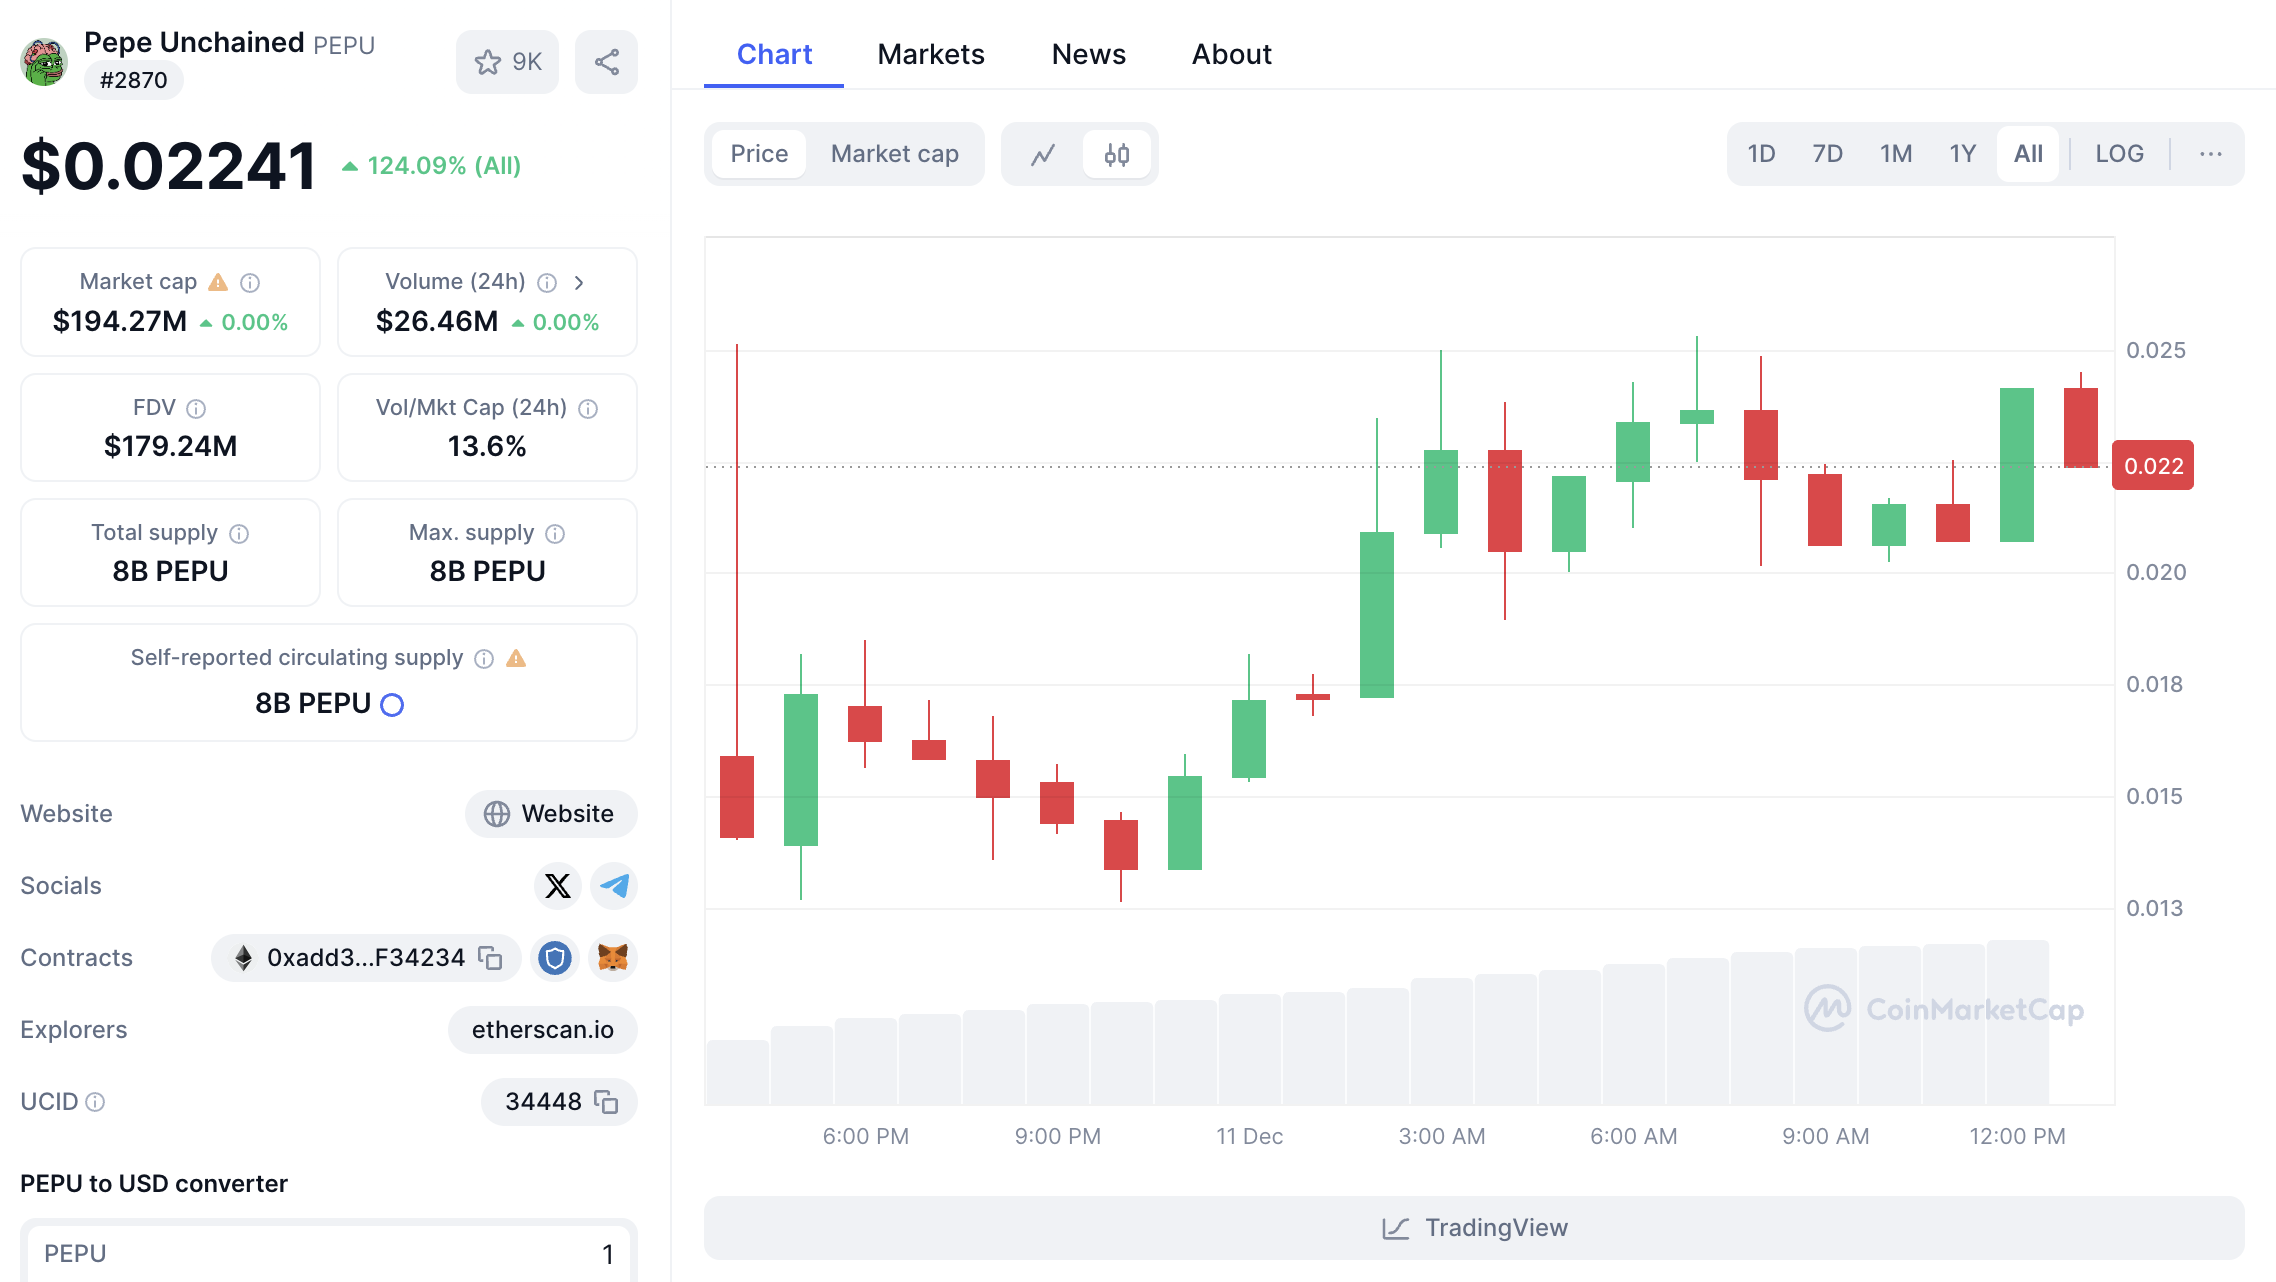Click the 0.022 current price label
This screenshot has width=2276, height=1282.
coord(2153,466)
